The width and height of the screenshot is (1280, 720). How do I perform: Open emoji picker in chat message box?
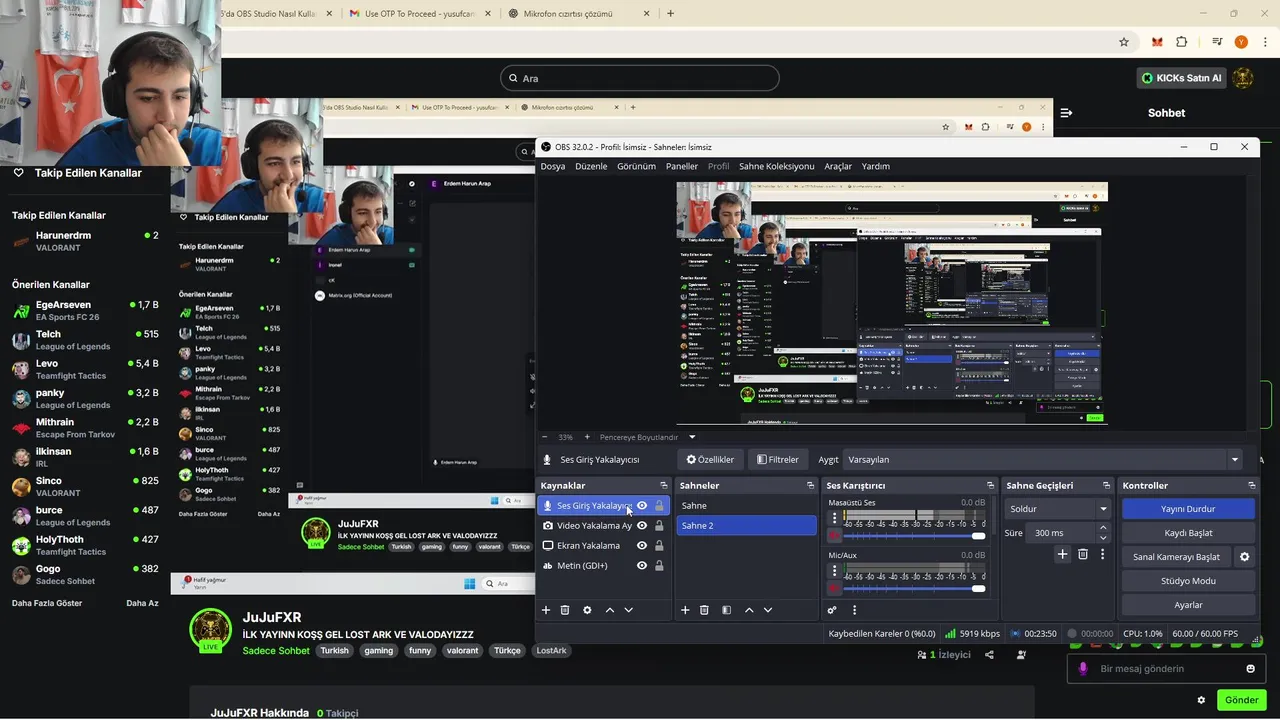click(1250, 669)
